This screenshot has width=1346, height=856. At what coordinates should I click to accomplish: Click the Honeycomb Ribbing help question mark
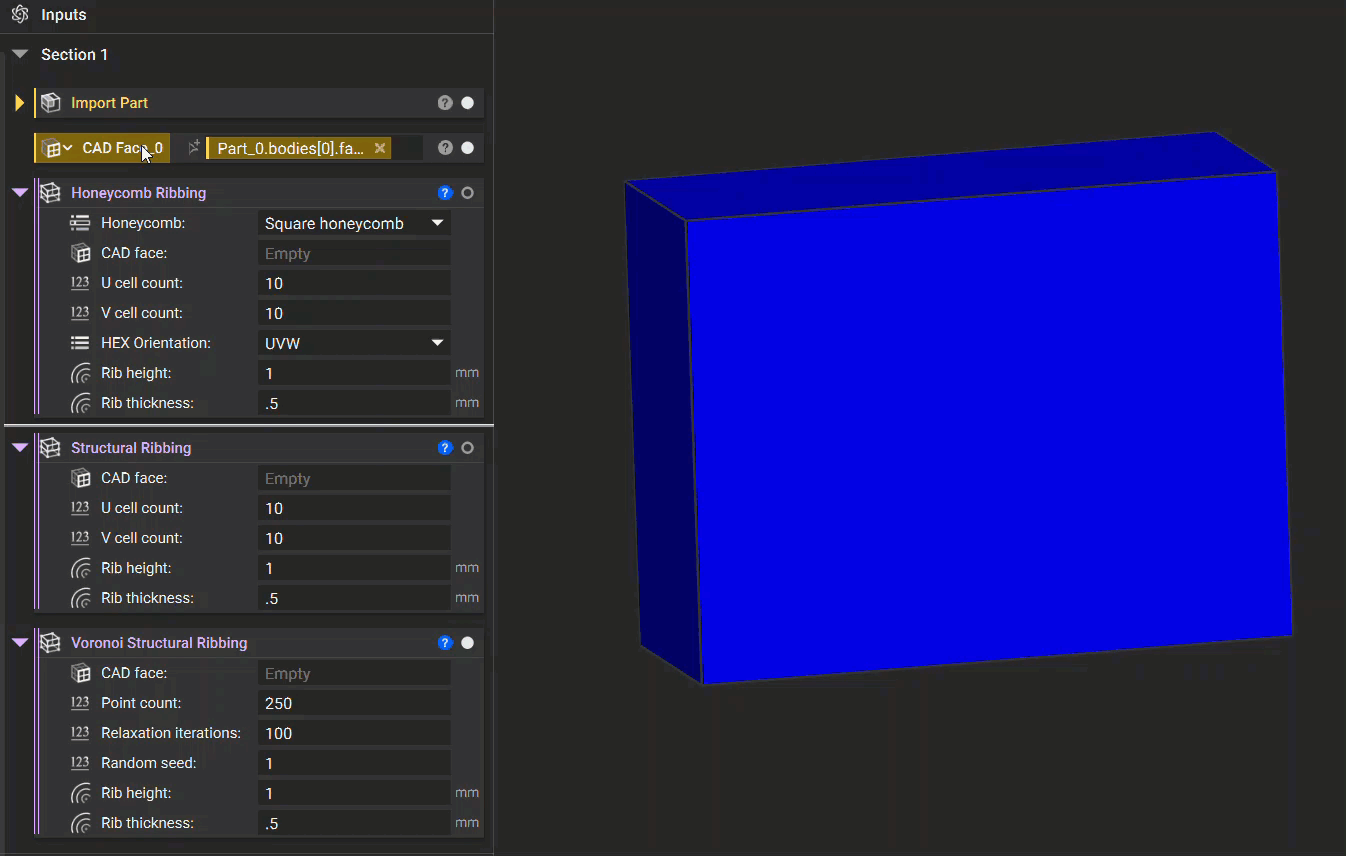click(x=444, y=192)
